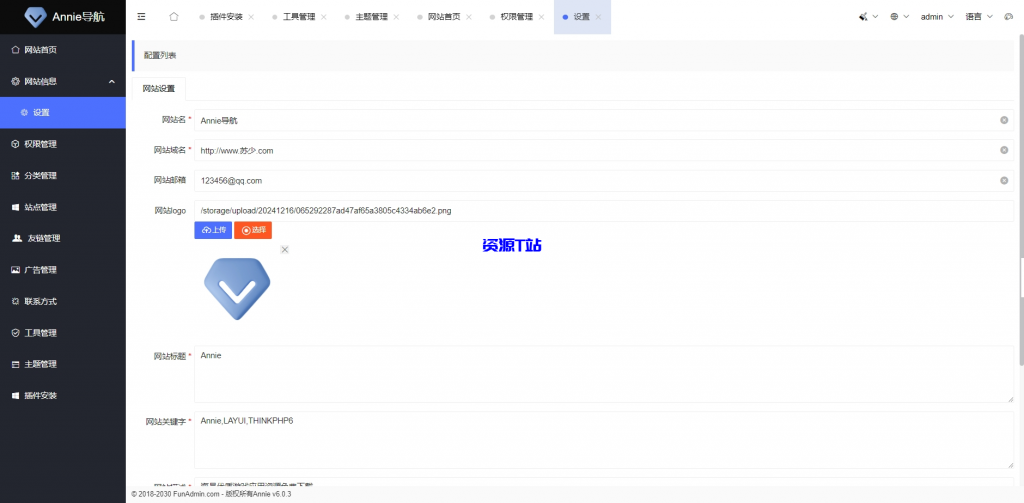
Task: Open the globe dropdown in header
Action: pyautogui.click(x=899, y=17)
